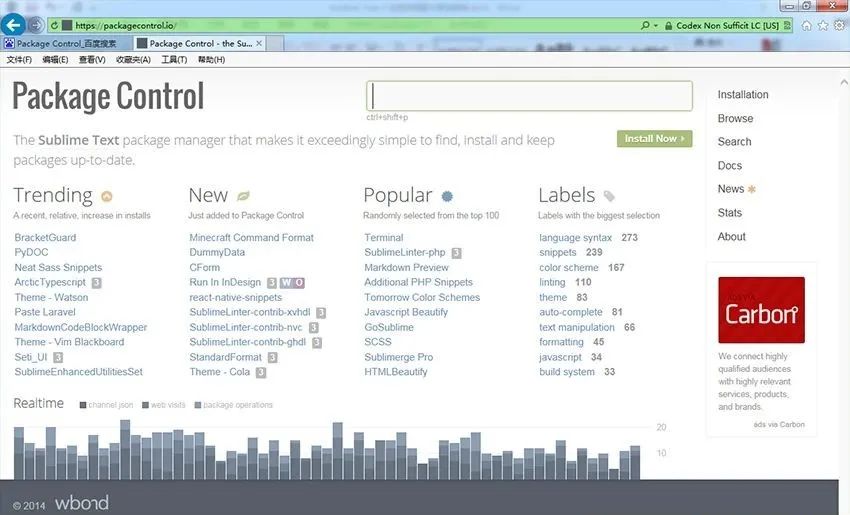Click the home icon in browser toolbar
Image resolution: width=850 pixels, height=515 pixels.
[x=807, y=25]
